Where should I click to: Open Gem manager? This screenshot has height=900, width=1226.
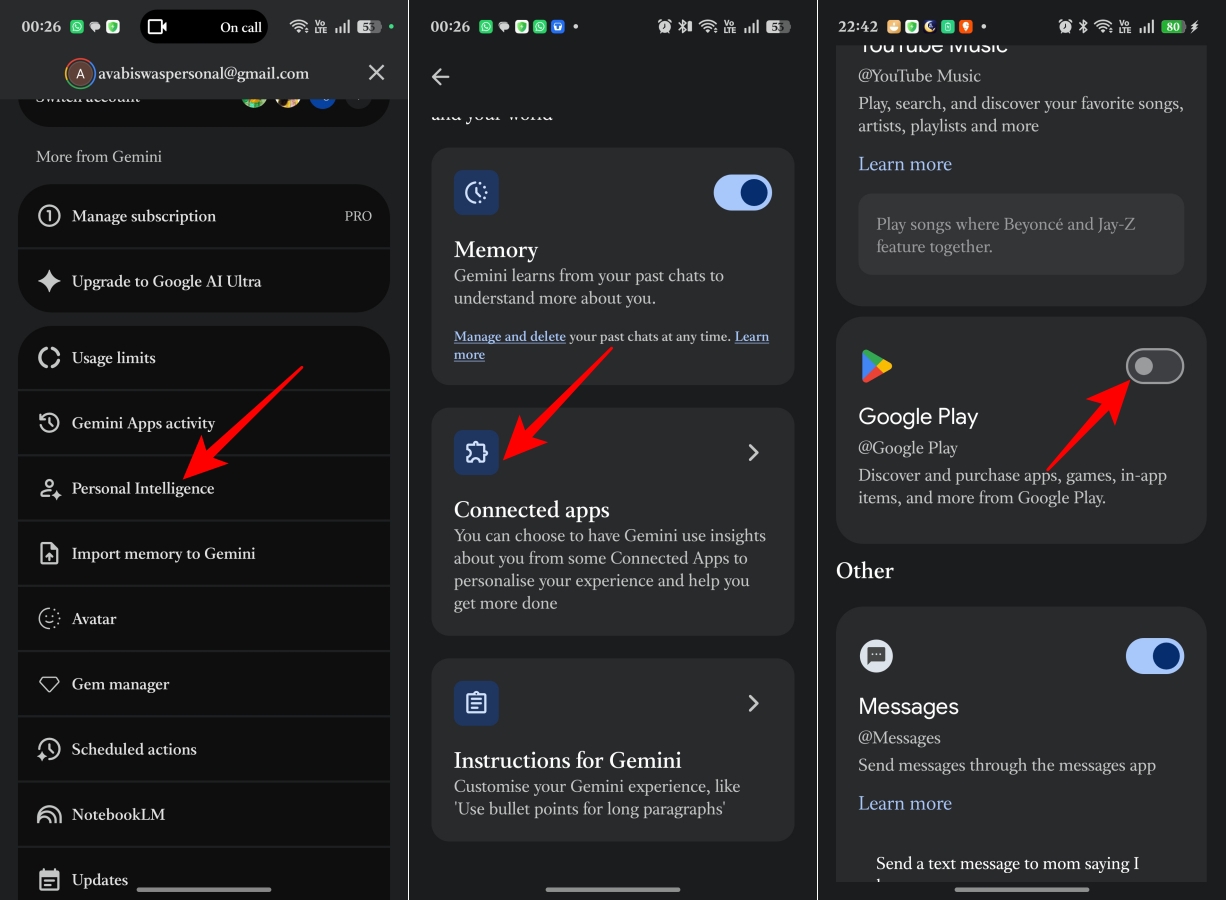pyautogui.click(x=204, y=684)
